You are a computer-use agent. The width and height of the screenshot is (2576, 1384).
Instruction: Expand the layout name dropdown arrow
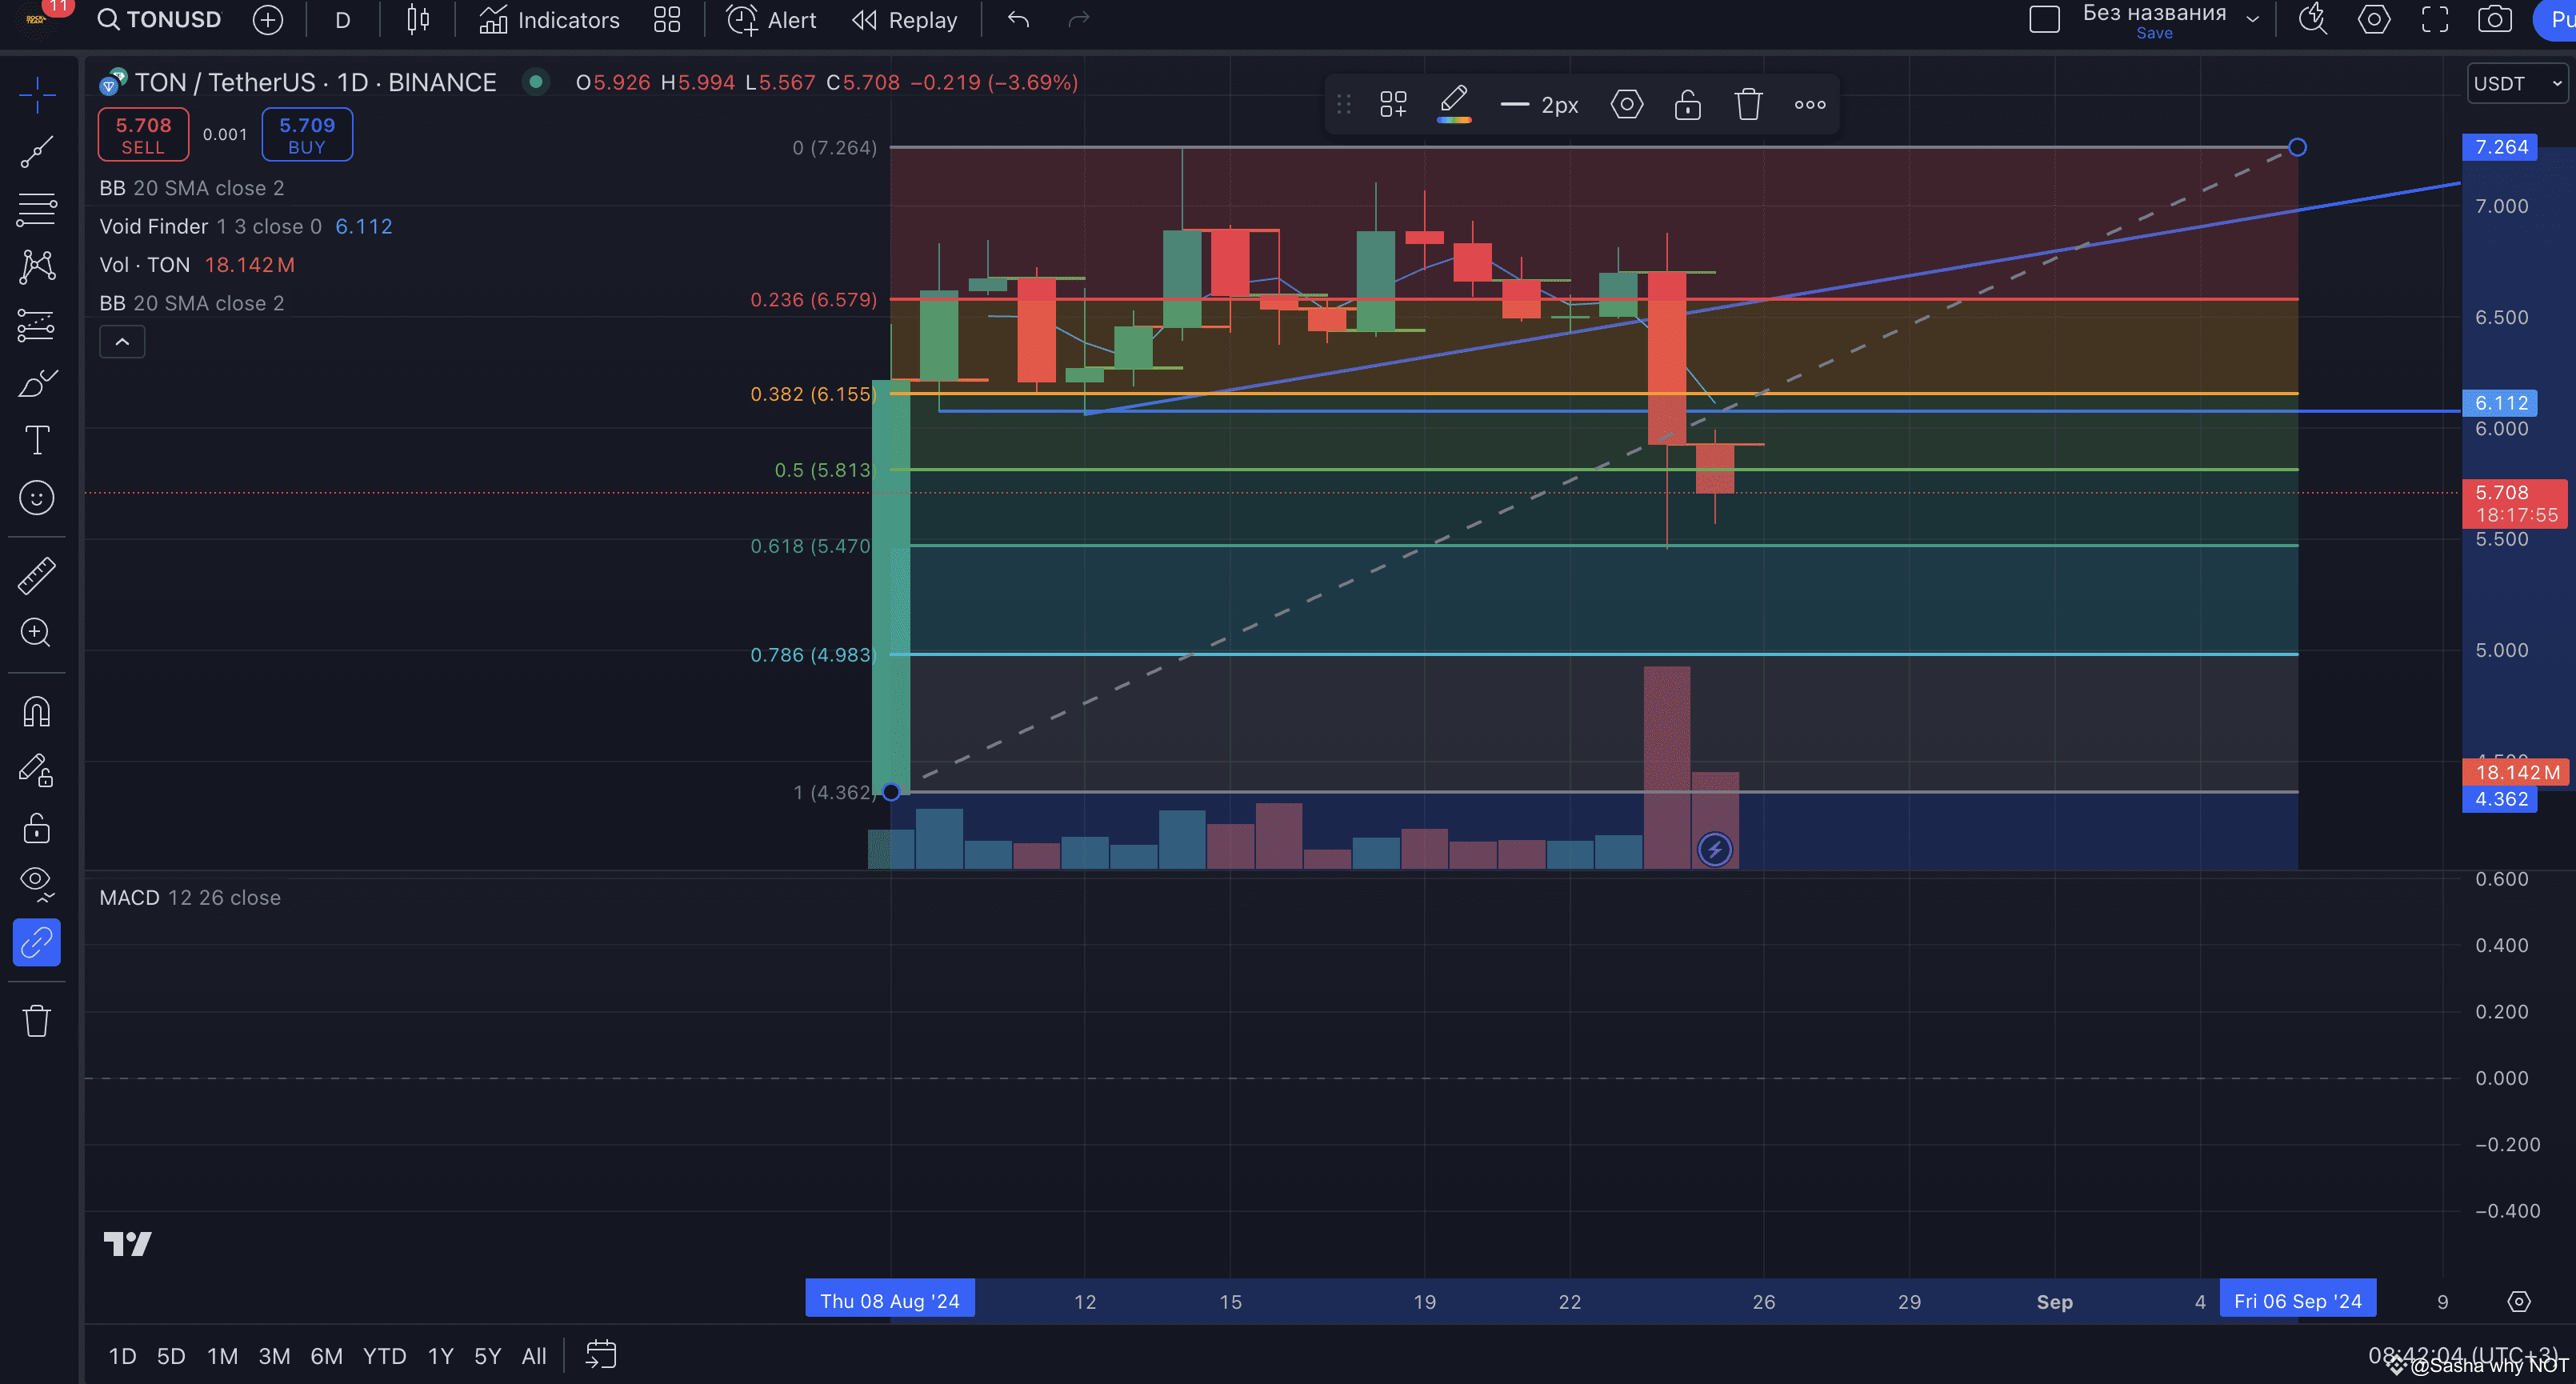2252,19
